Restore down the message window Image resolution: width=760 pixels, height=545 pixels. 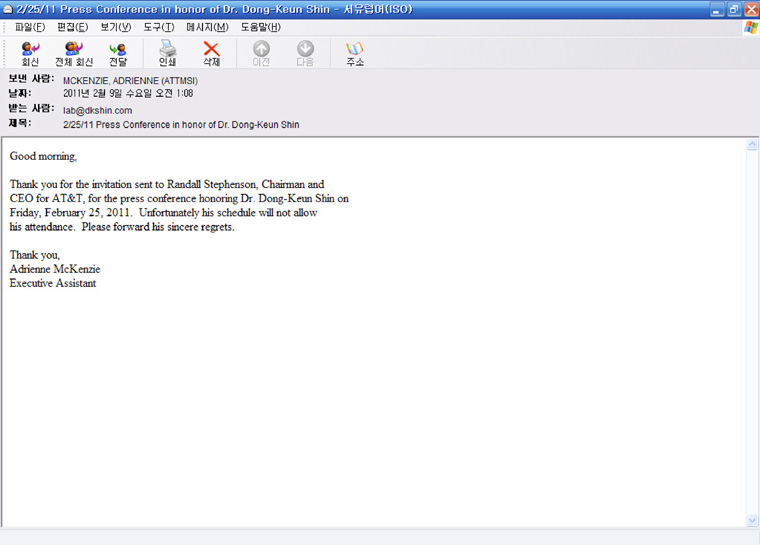pyautogui.click(x=734, y=10)
